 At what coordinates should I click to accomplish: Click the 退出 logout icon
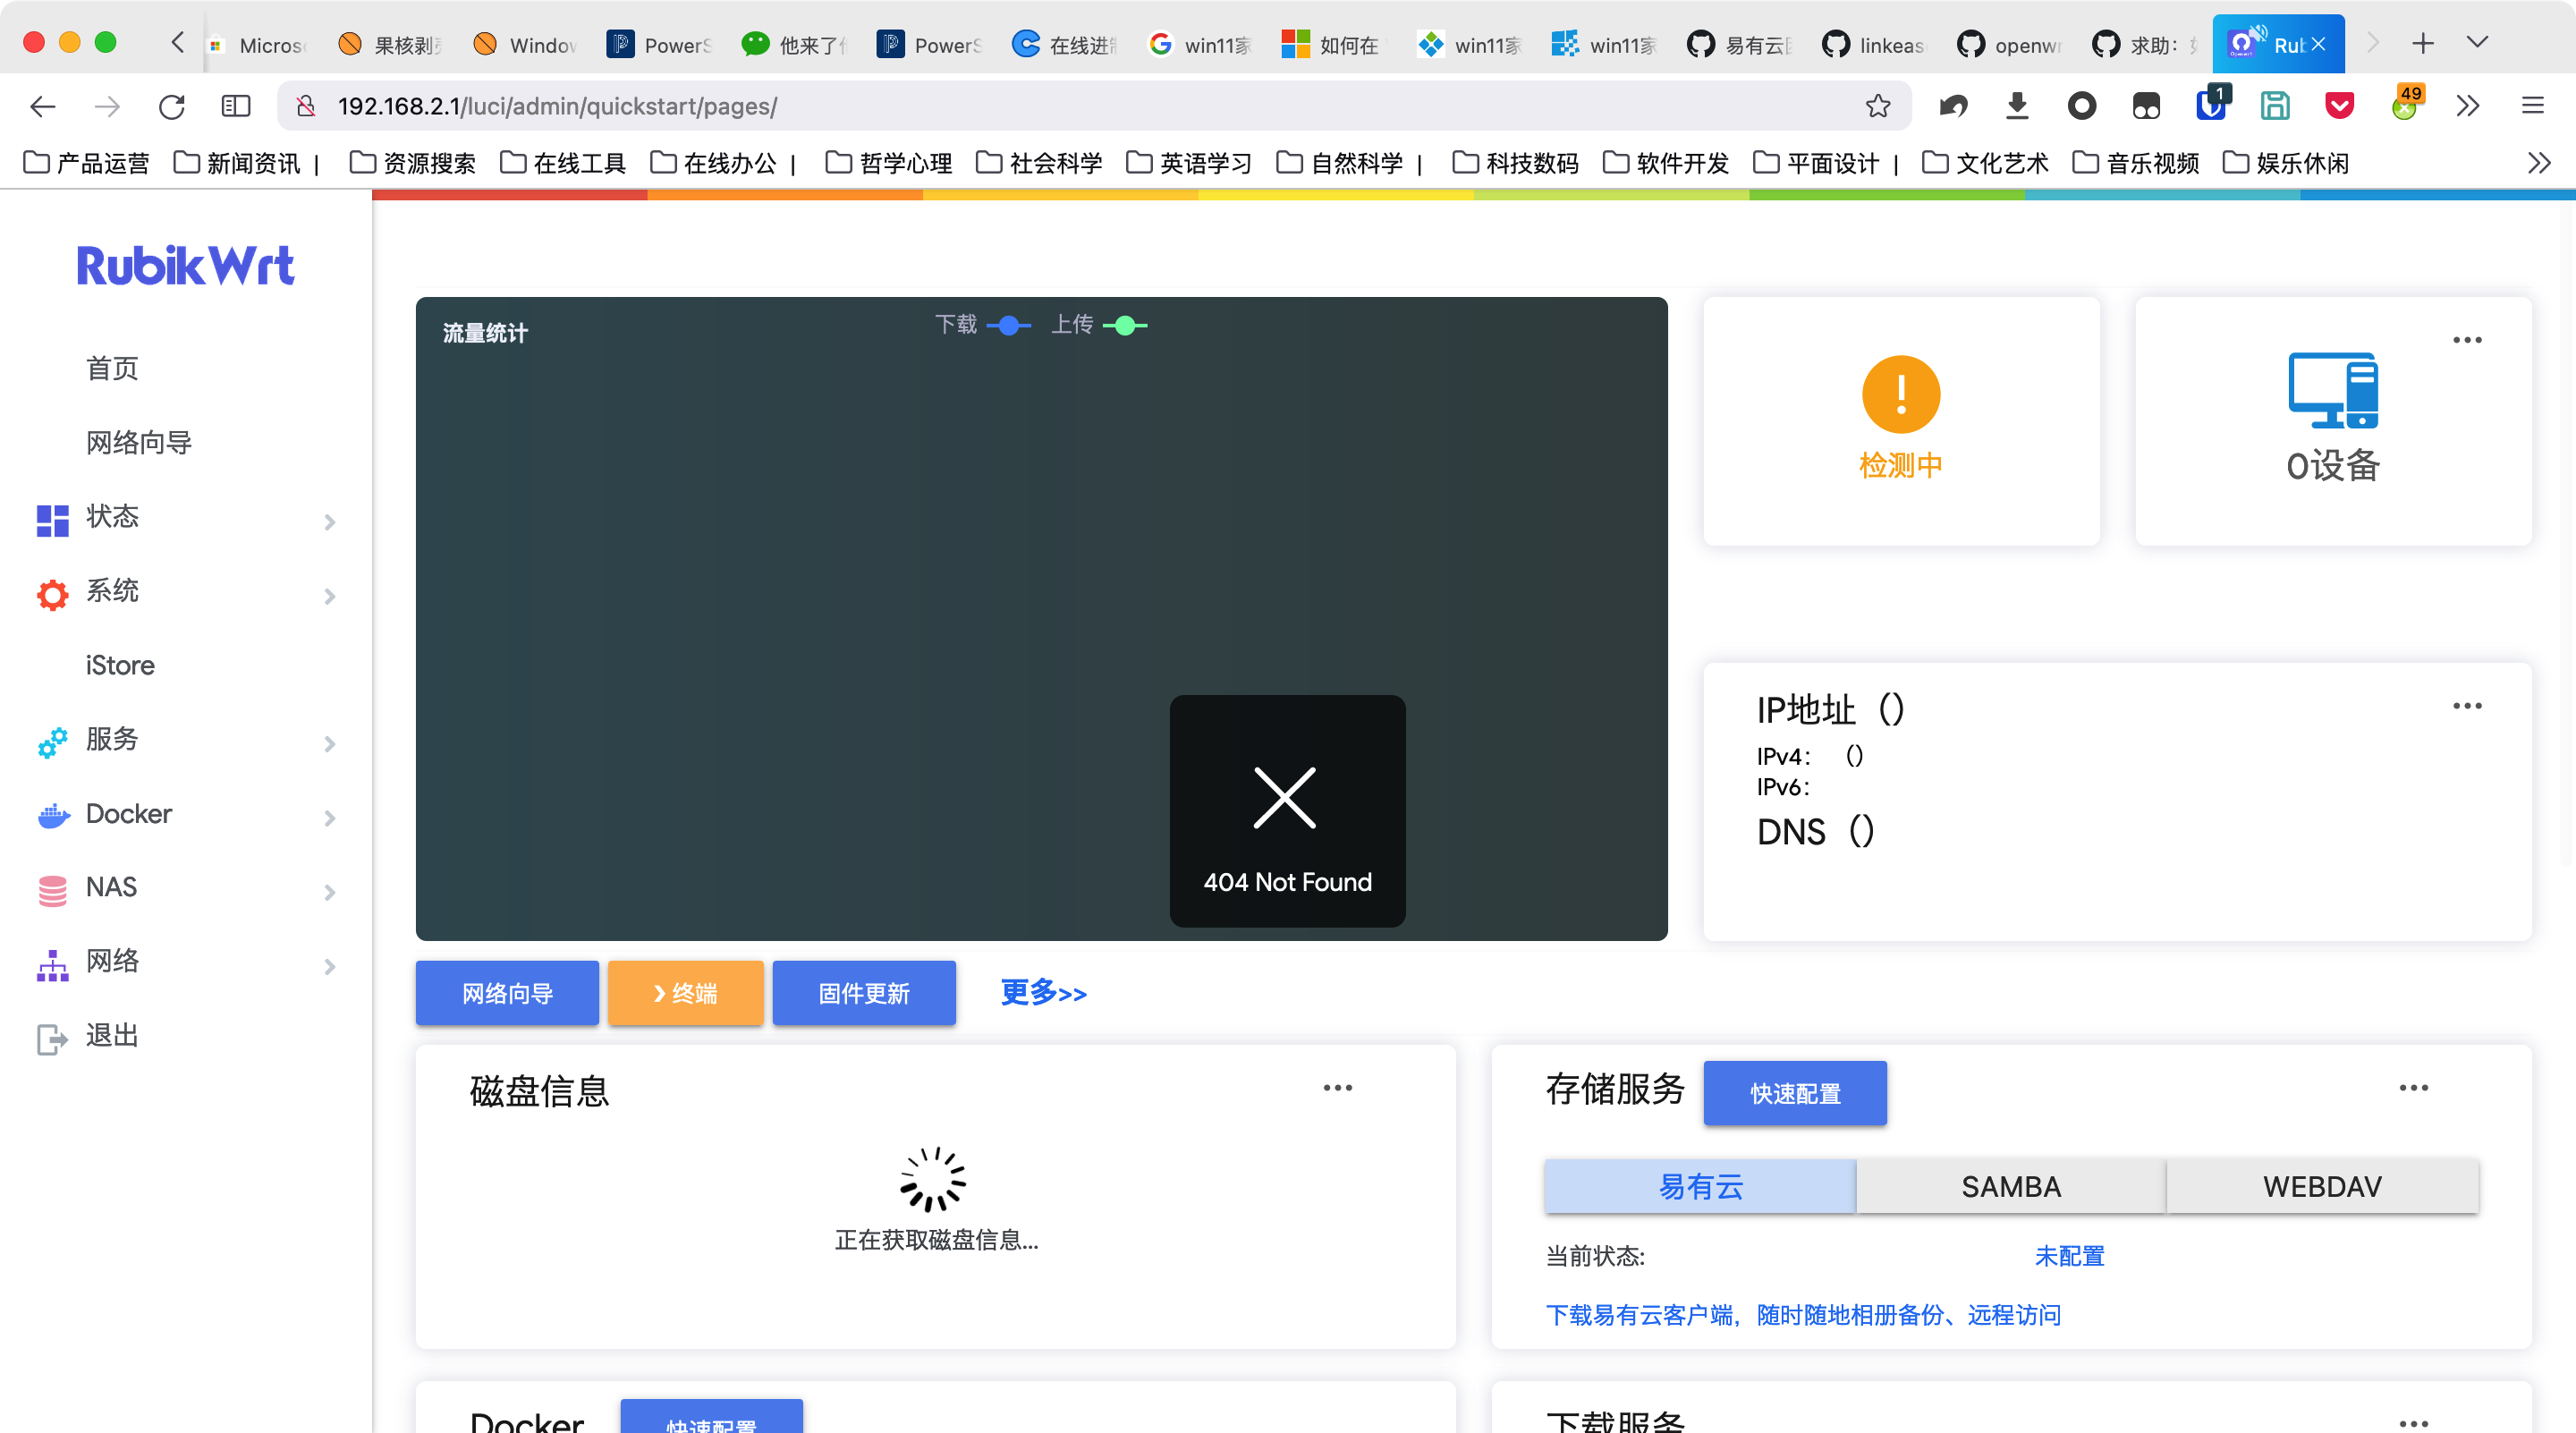pos(51,1037)
